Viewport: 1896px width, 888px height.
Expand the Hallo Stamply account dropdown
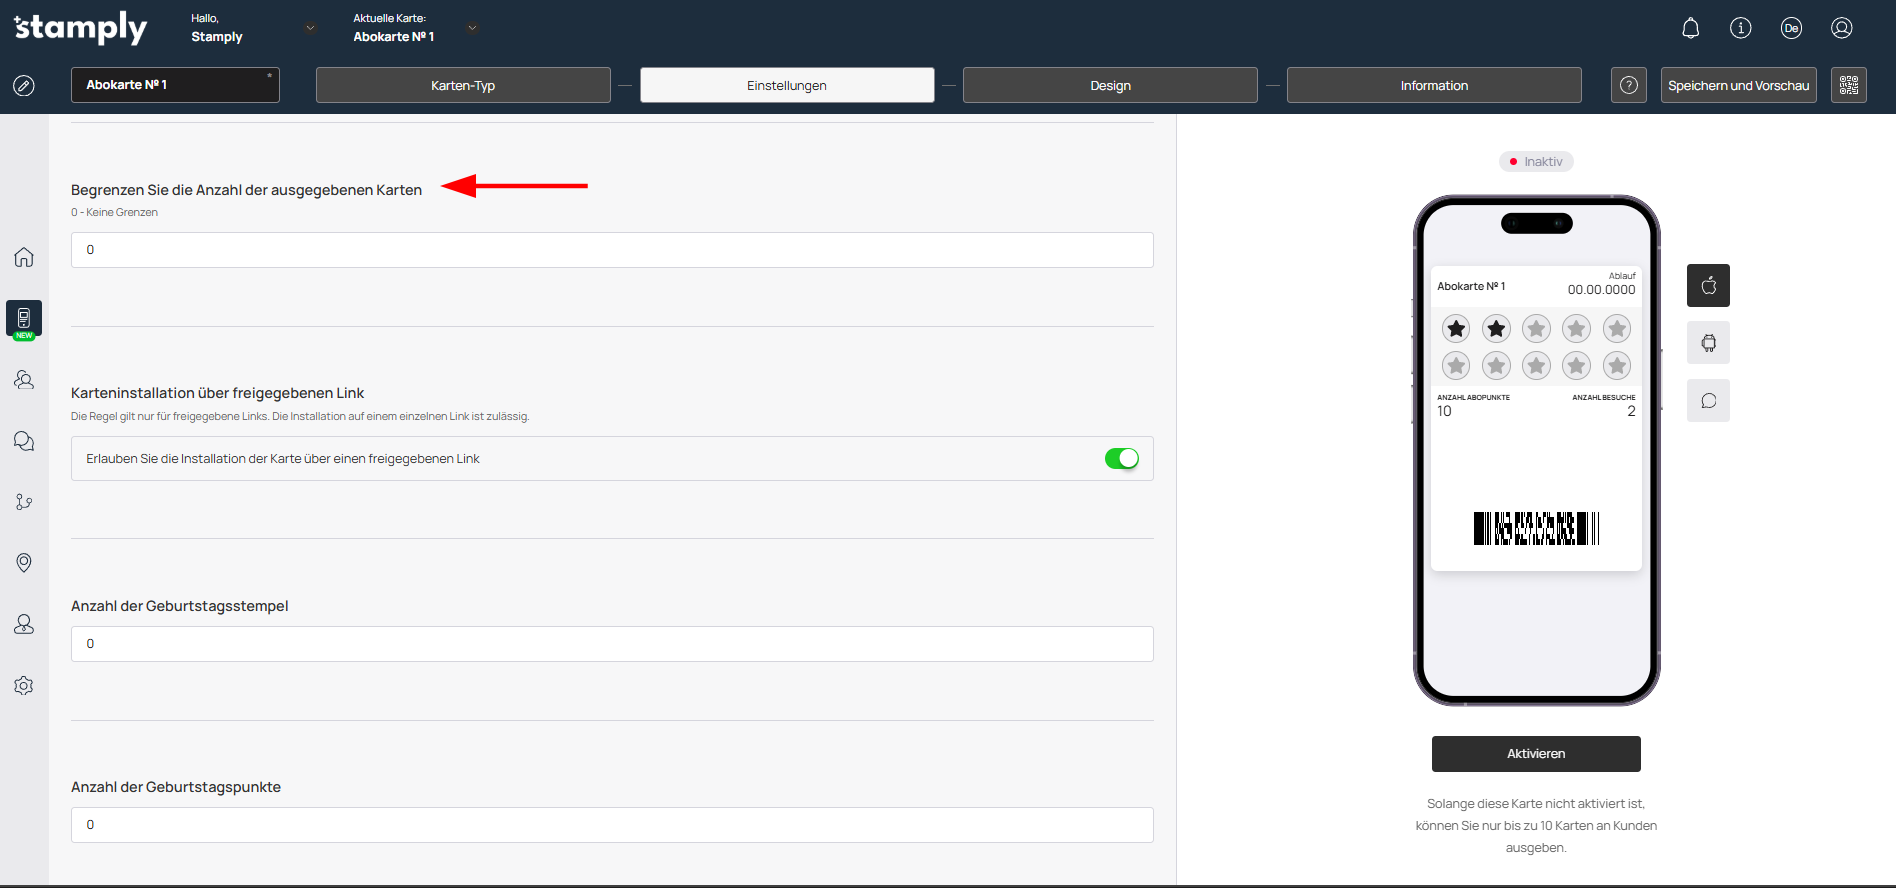pyautogui.click(x=310, y=28)
